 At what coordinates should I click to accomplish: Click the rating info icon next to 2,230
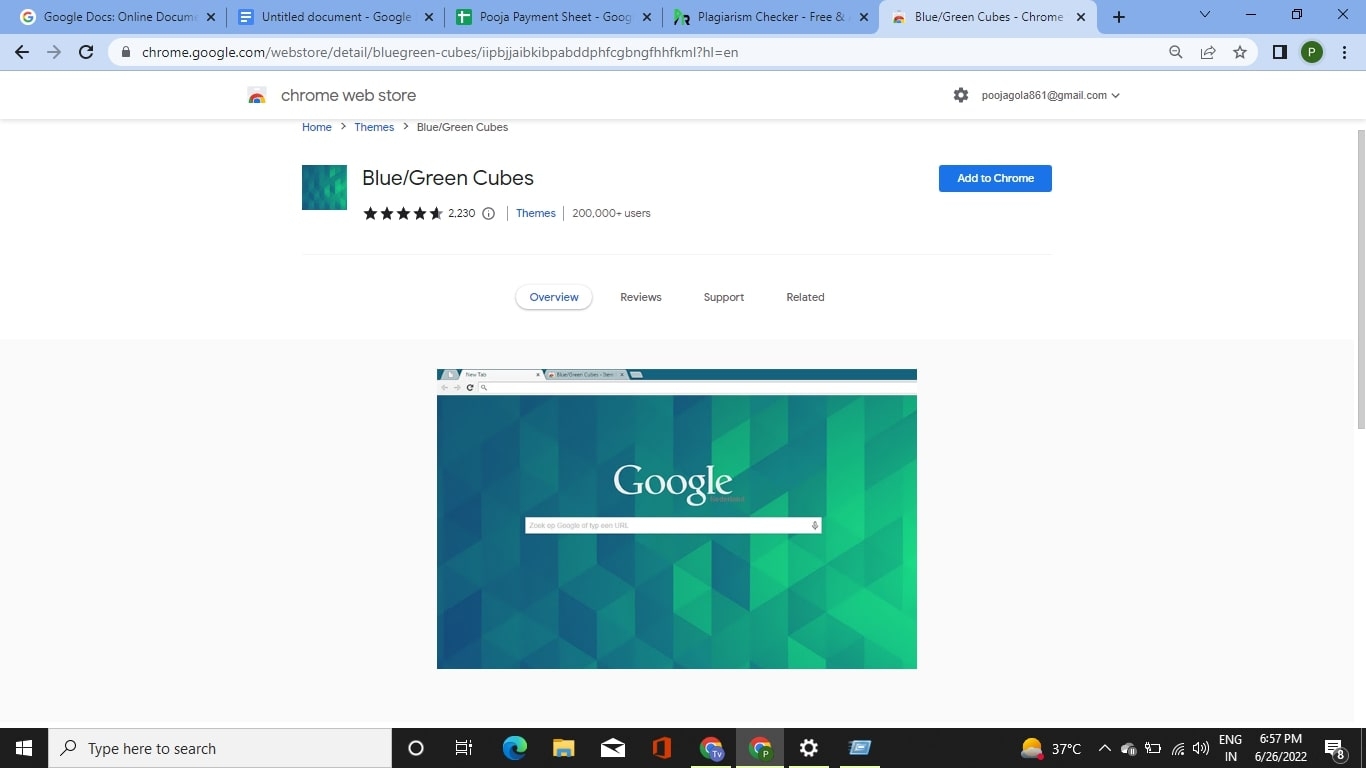(x=488, y=213)
